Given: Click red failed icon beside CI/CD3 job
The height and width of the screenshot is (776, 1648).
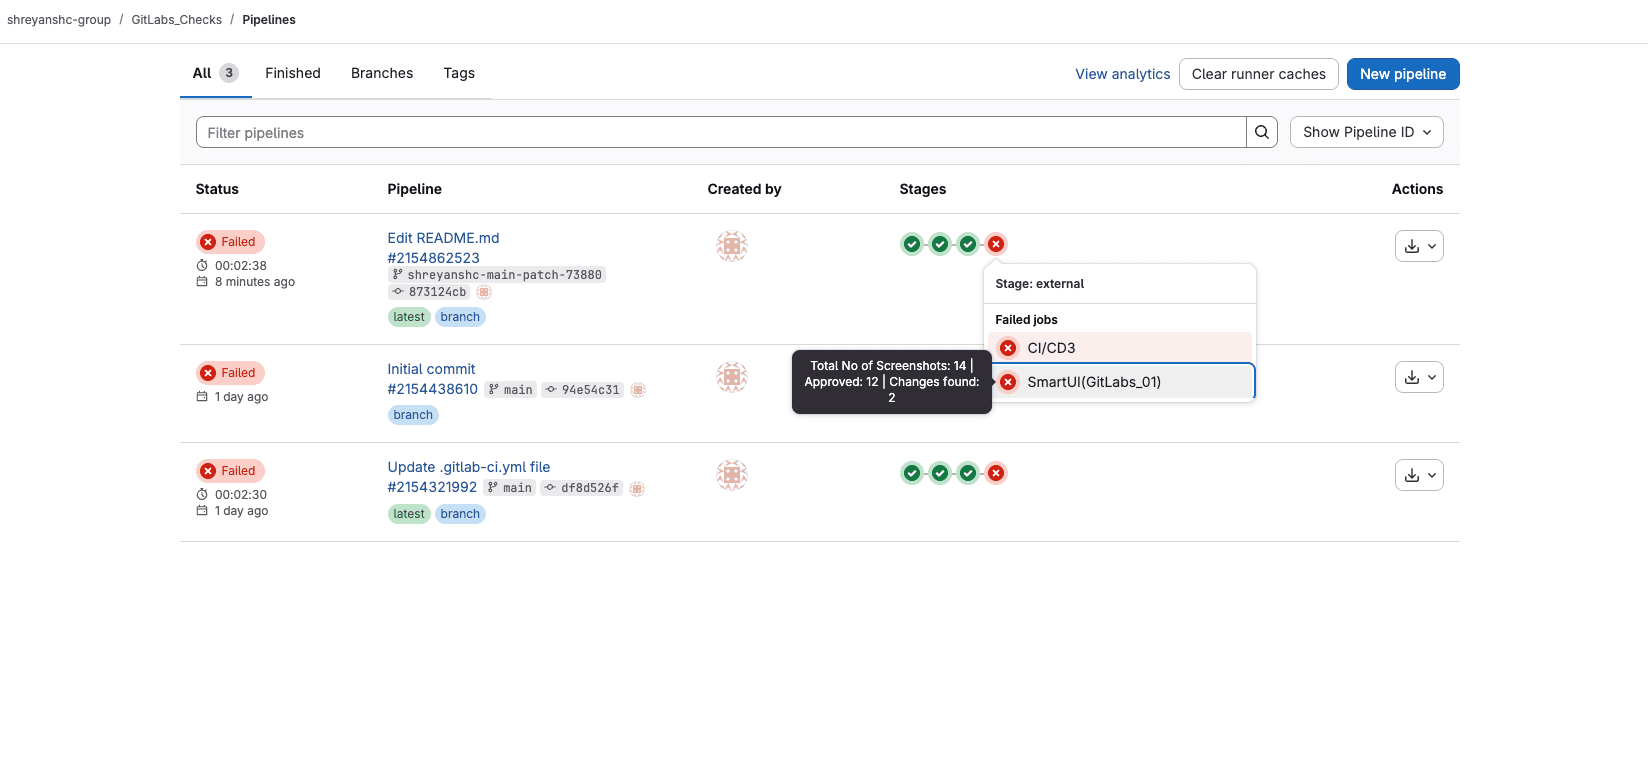Looking at the screenshot, I should point(1008,348).
